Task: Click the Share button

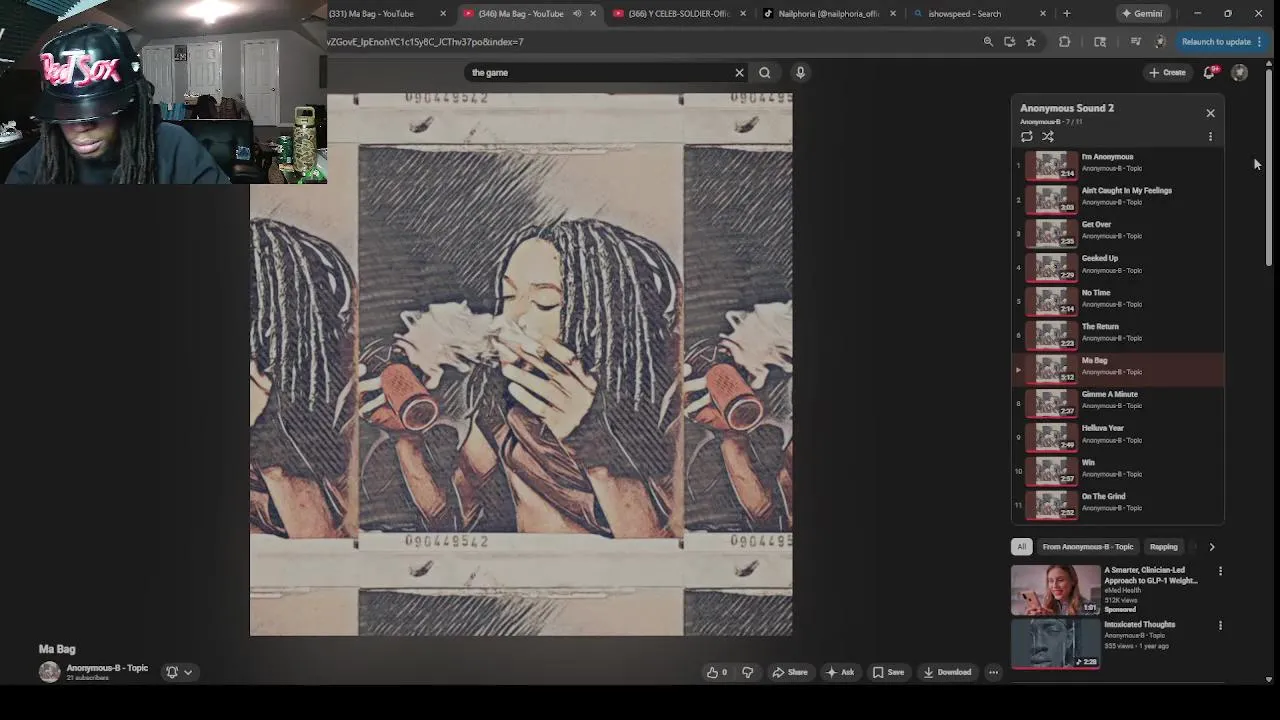Action: coord(790,672)
